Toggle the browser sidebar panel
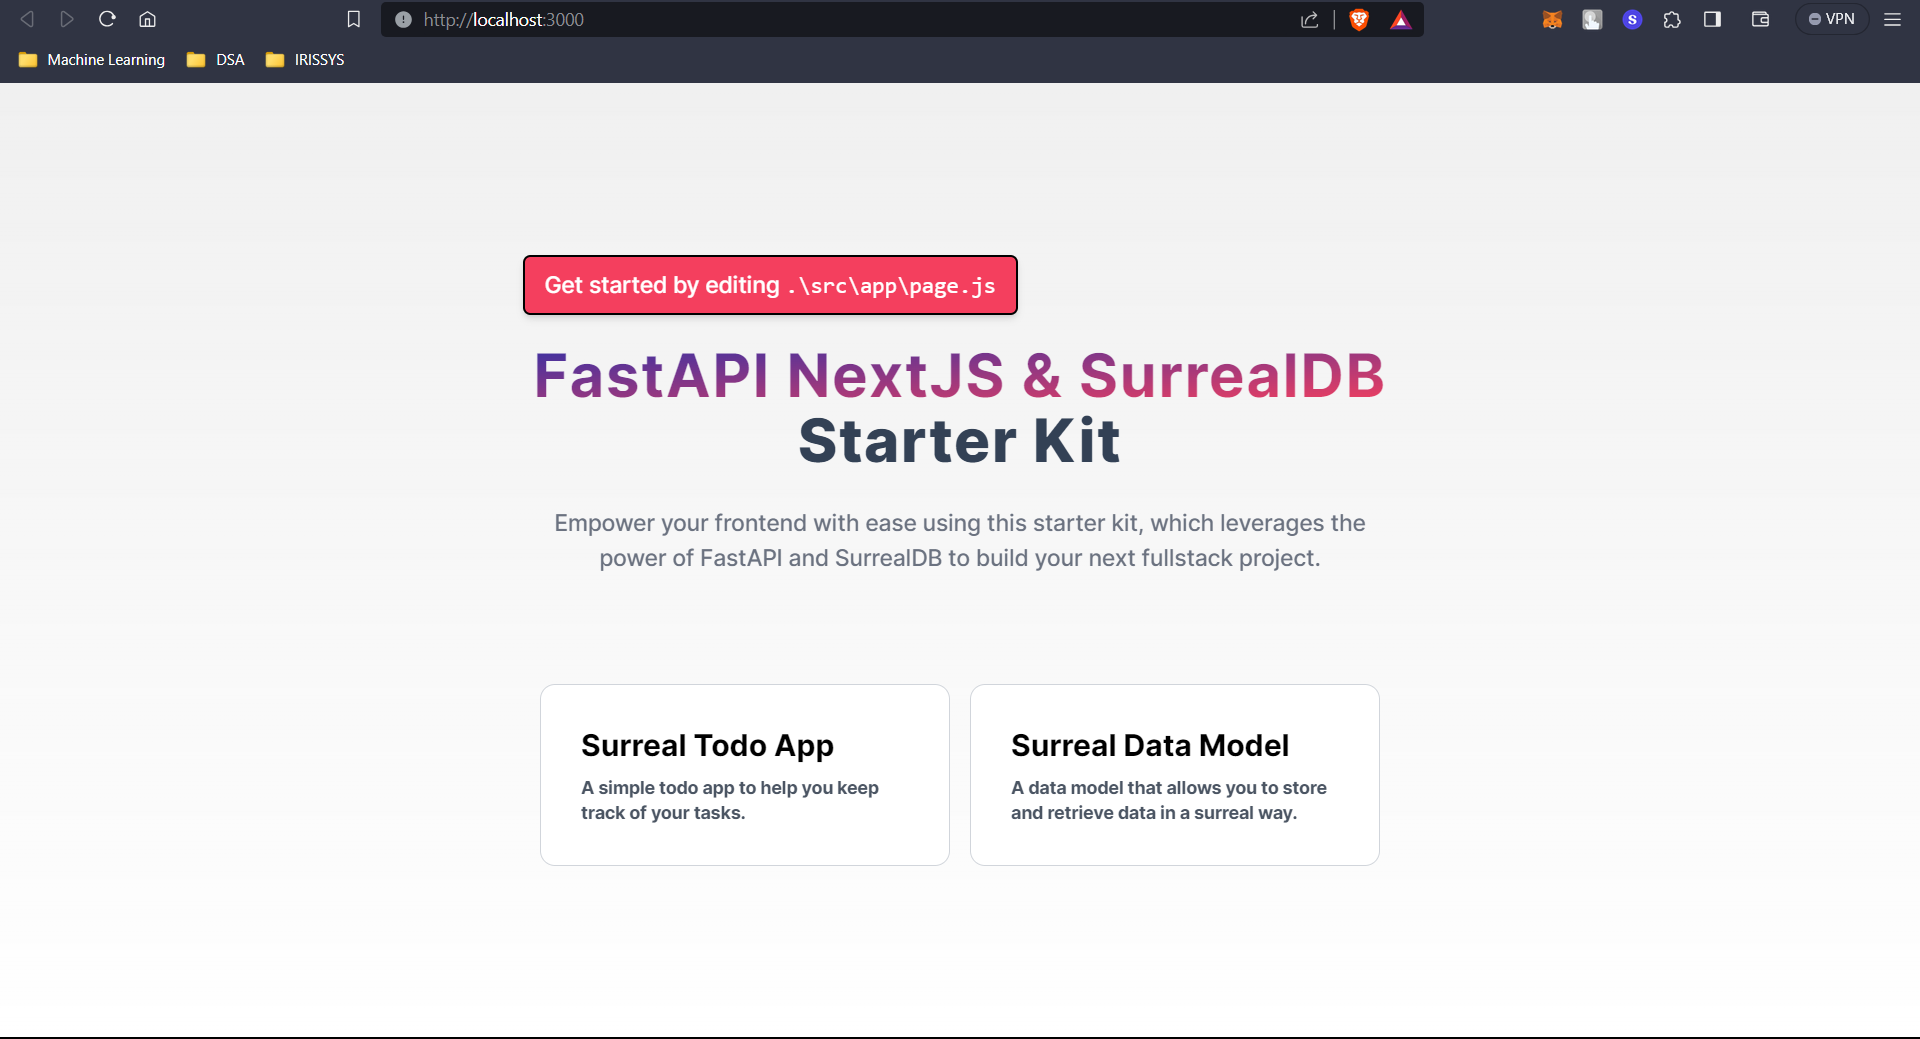The image size is (1920, 1039). pos(1712,19)
